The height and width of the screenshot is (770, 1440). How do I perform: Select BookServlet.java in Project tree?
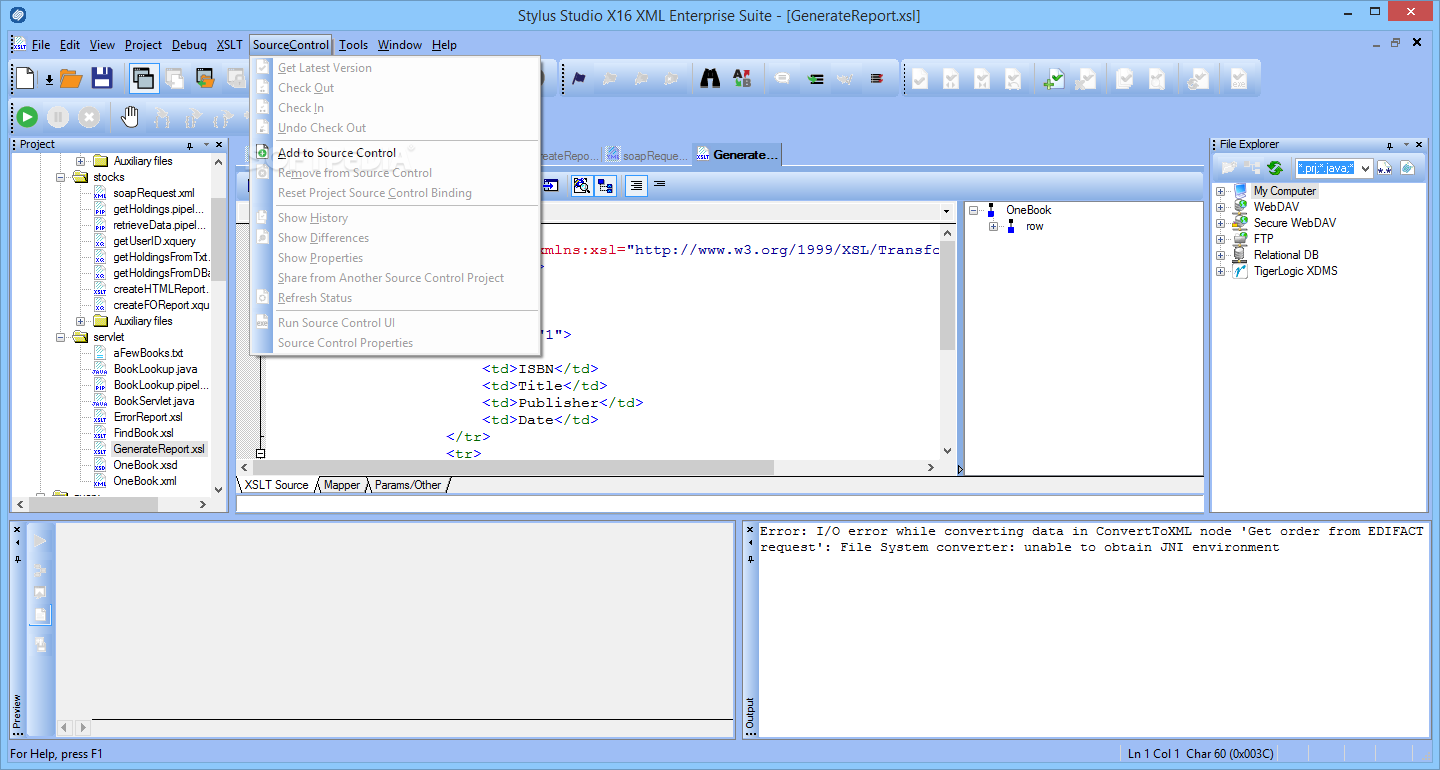154,401
